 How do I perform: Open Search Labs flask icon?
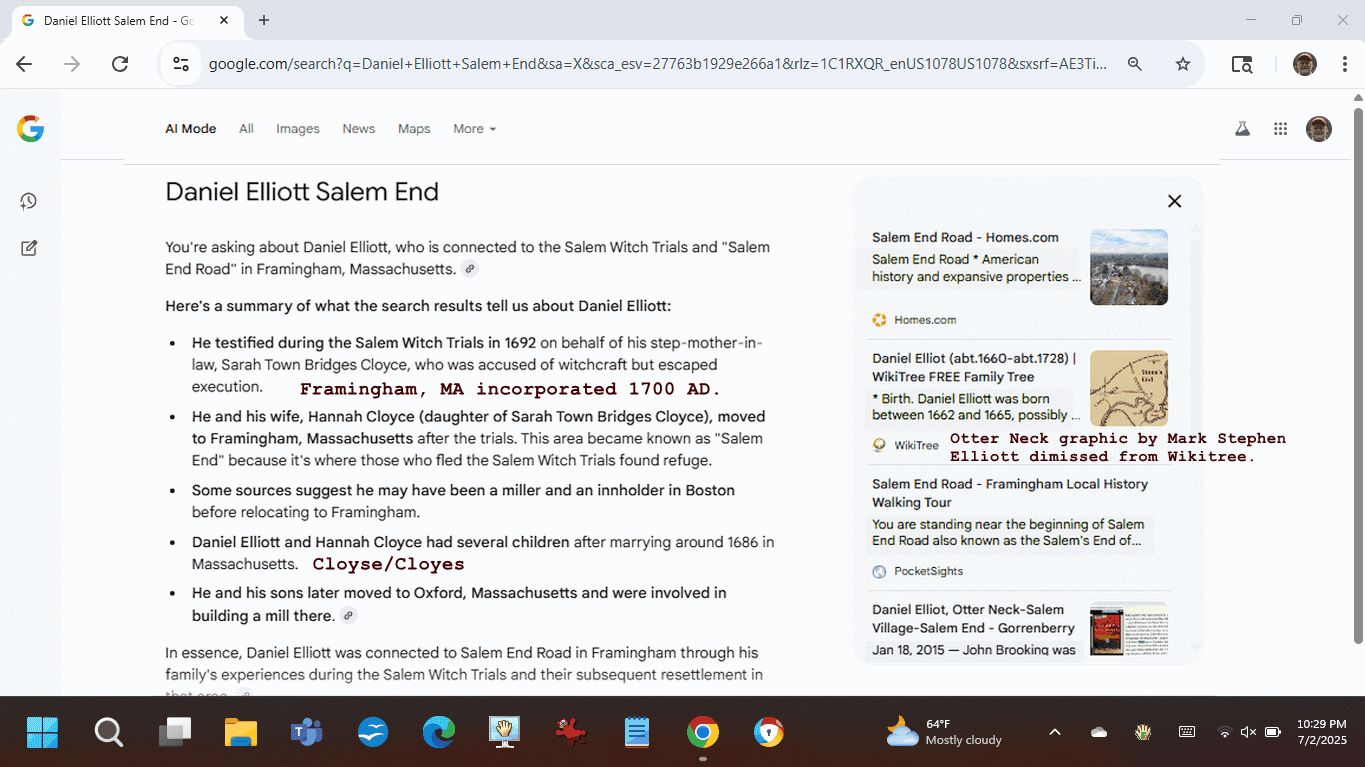coord(1242,129)
